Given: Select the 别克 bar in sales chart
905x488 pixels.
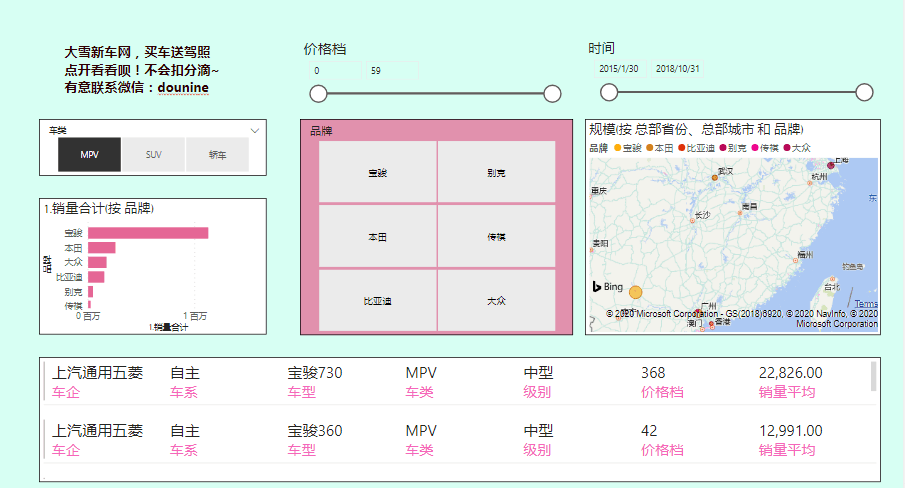Looking at the screenshot, I should [91, 292].
